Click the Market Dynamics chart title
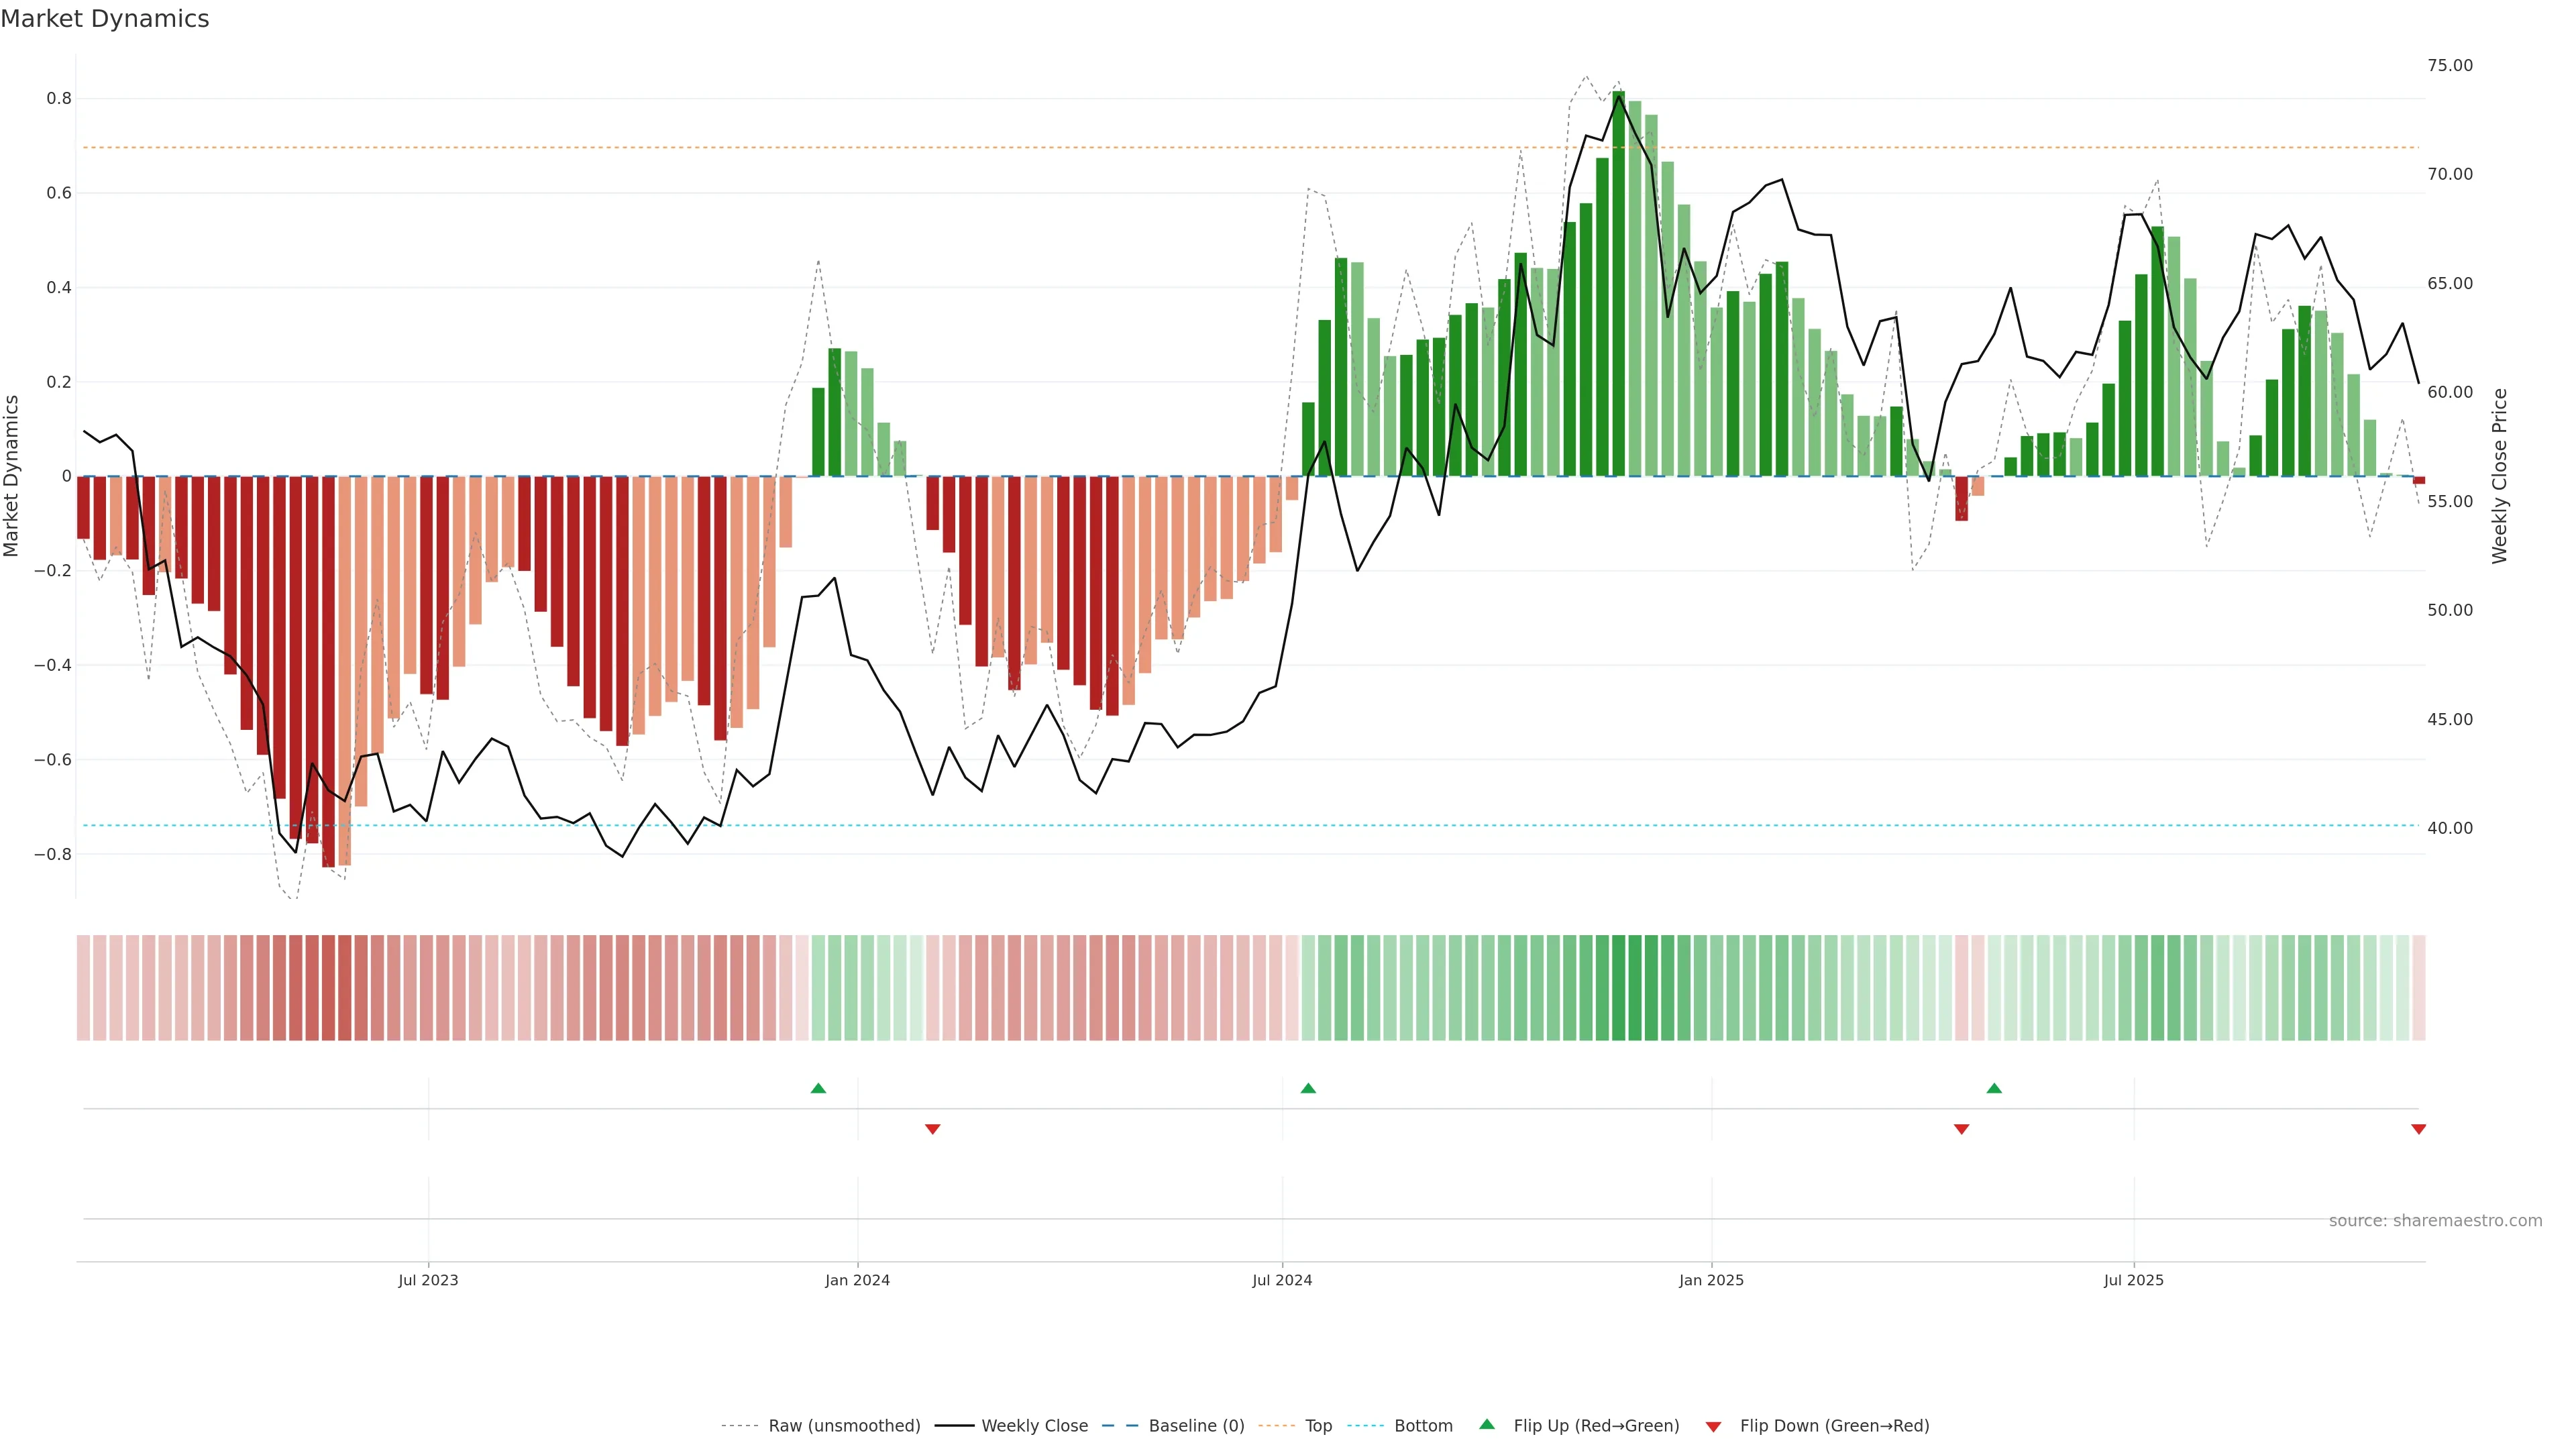The height and width of the screenshot is (1449, 2576). 105,19
